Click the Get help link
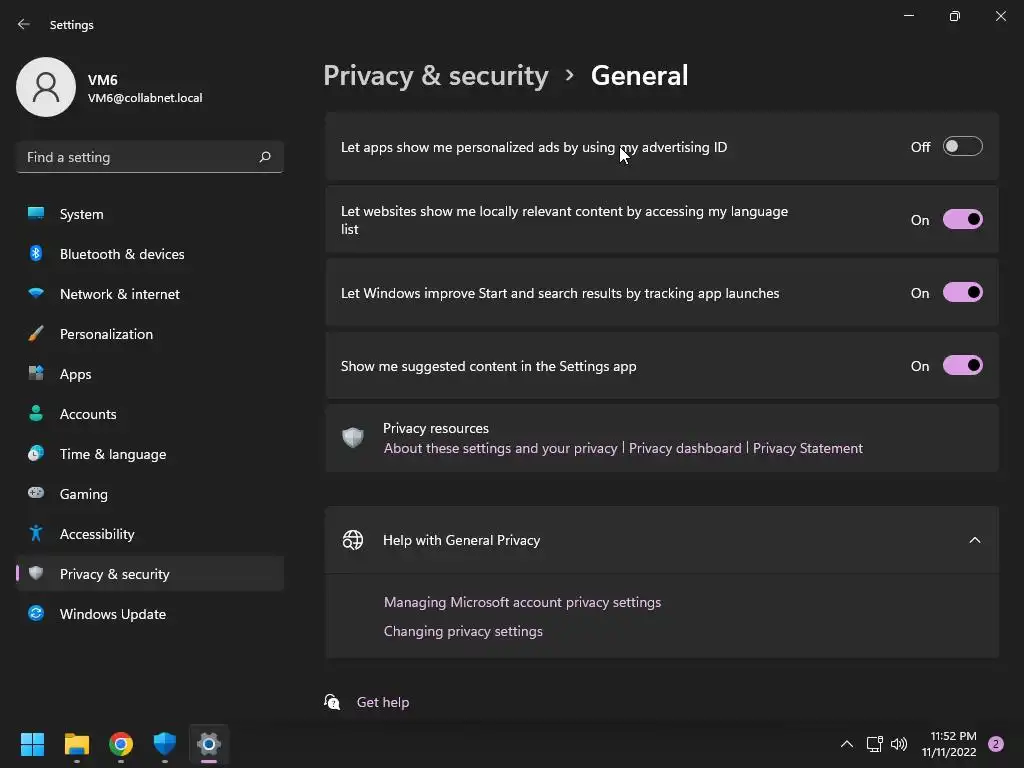 [x=383, y=702]
